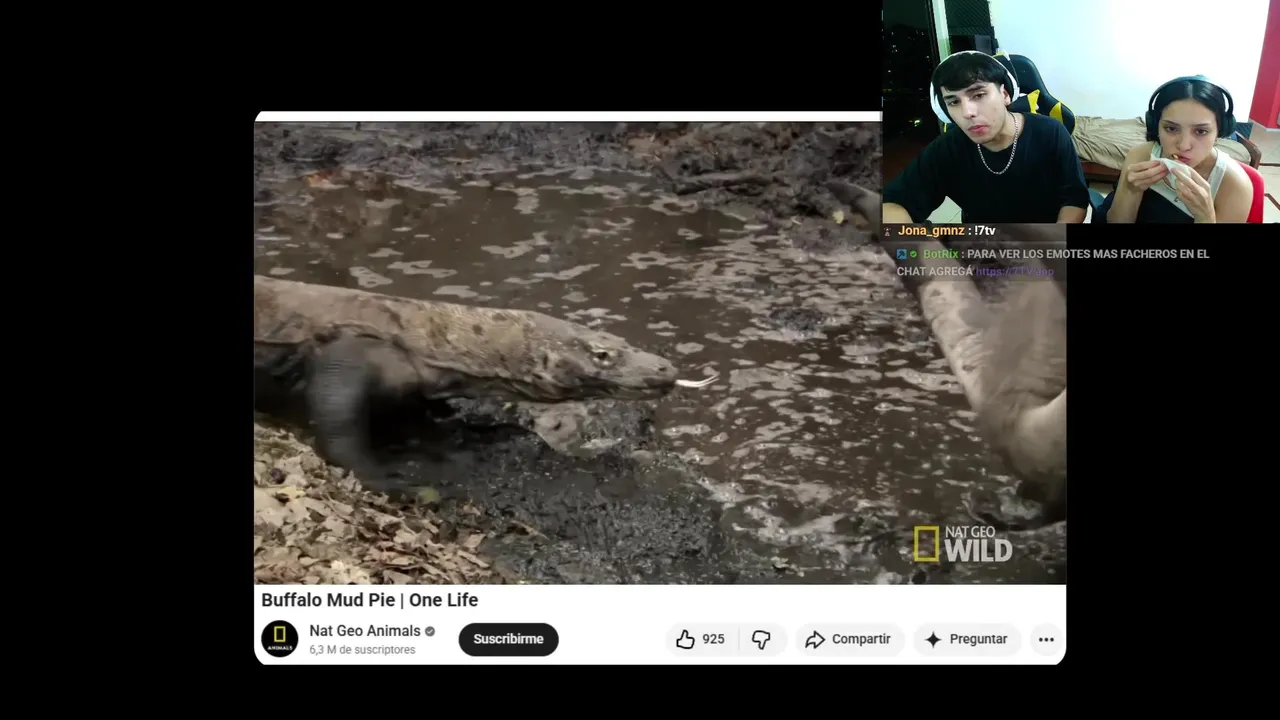Click the streamer webcam overlay
Image resolution: width=1280 pixels, height=720 pixels.
click(x=1081, y=111)
